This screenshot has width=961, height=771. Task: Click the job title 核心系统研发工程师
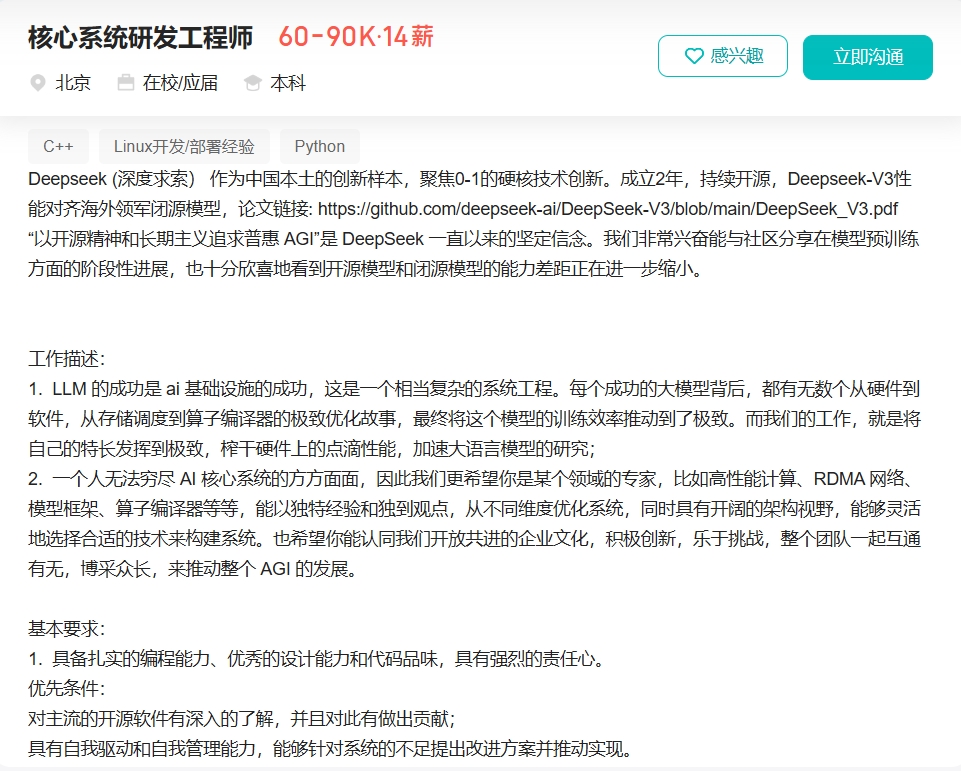click(140, 37)
